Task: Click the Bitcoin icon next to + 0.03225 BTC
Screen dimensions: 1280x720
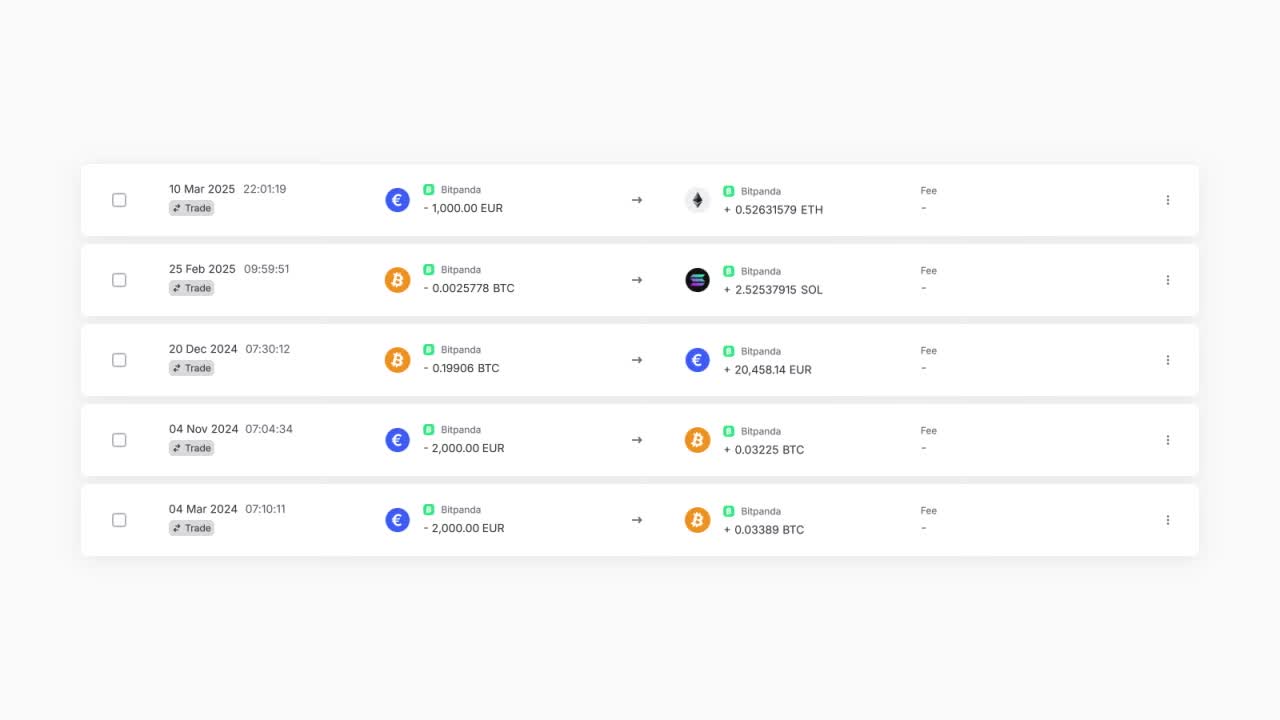Action: pyautogui.click(x=697, y=440)
